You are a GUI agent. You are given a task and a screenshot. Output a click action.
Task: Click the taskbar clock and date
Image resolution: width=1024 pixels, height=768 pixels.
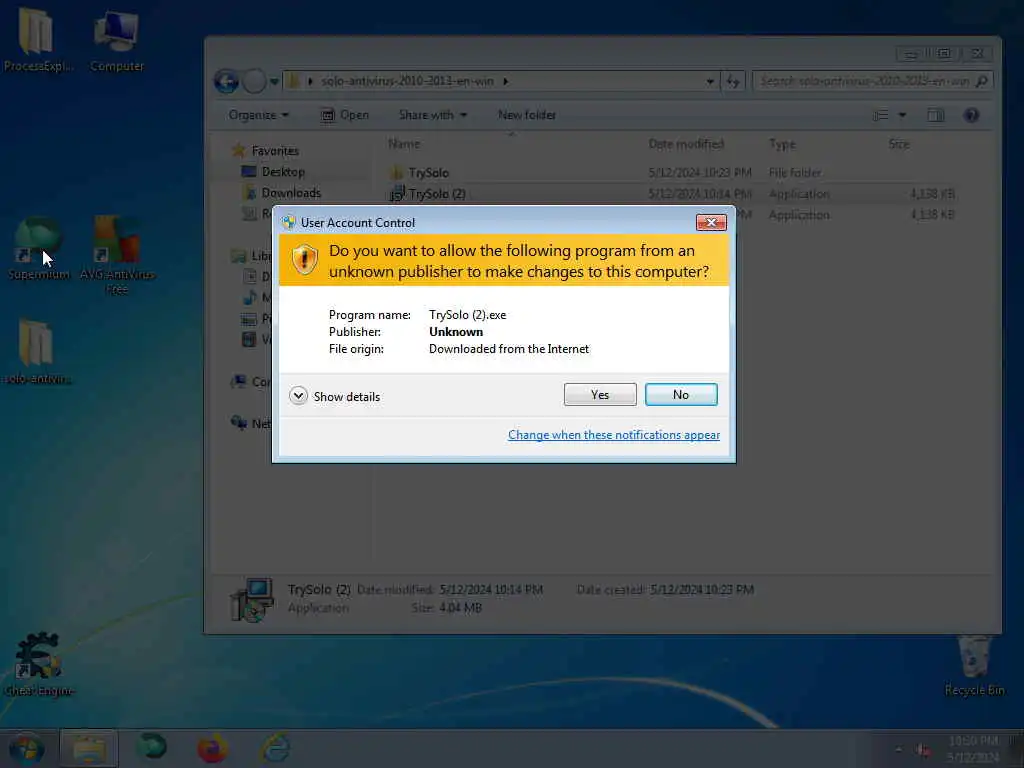point(973,749)
